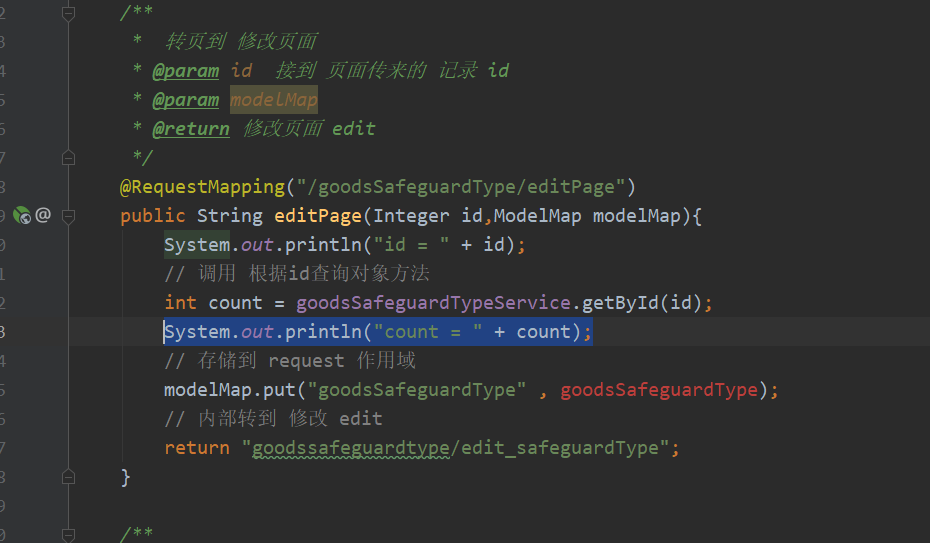Click the editPage method name

(318, 216)
